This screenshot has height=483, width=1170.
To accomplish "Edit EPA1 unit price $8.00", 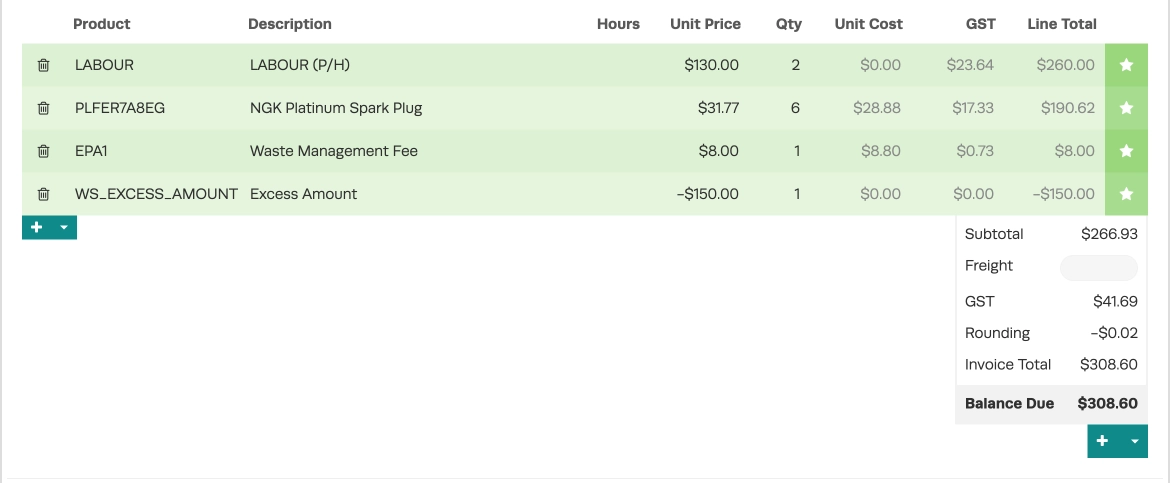I will (x=719, y=151).
